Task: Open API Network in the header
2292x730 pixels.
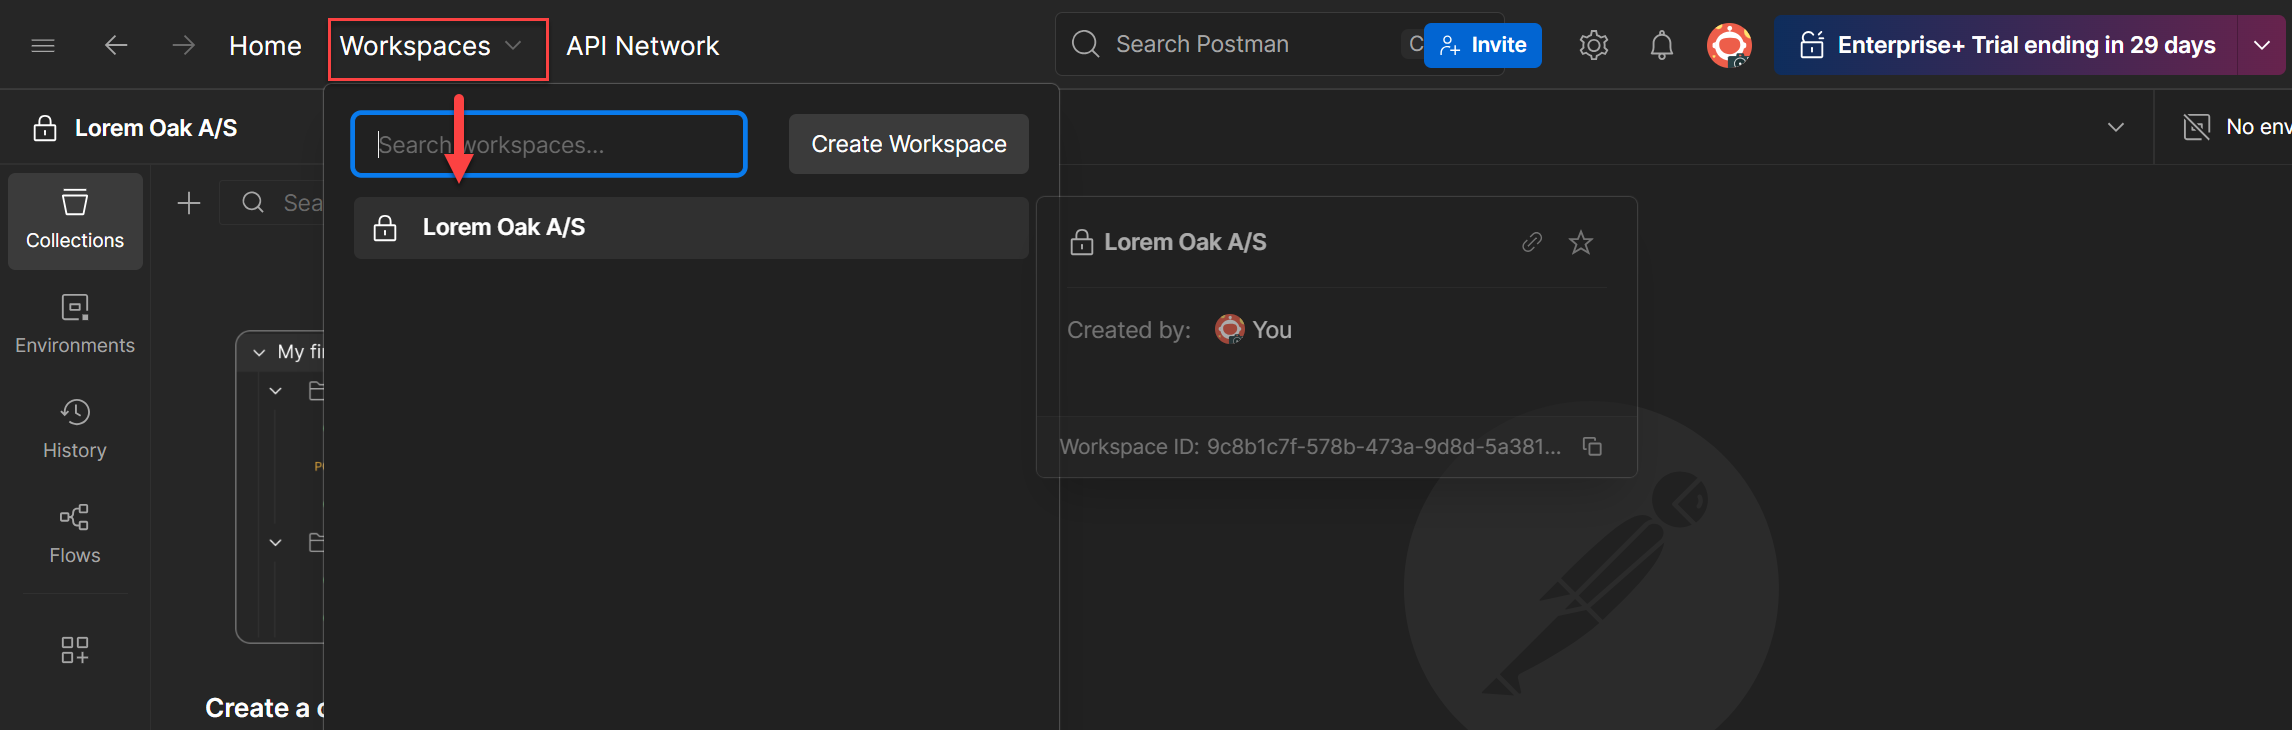Action: pyautogui.click(x=642, y=45)
